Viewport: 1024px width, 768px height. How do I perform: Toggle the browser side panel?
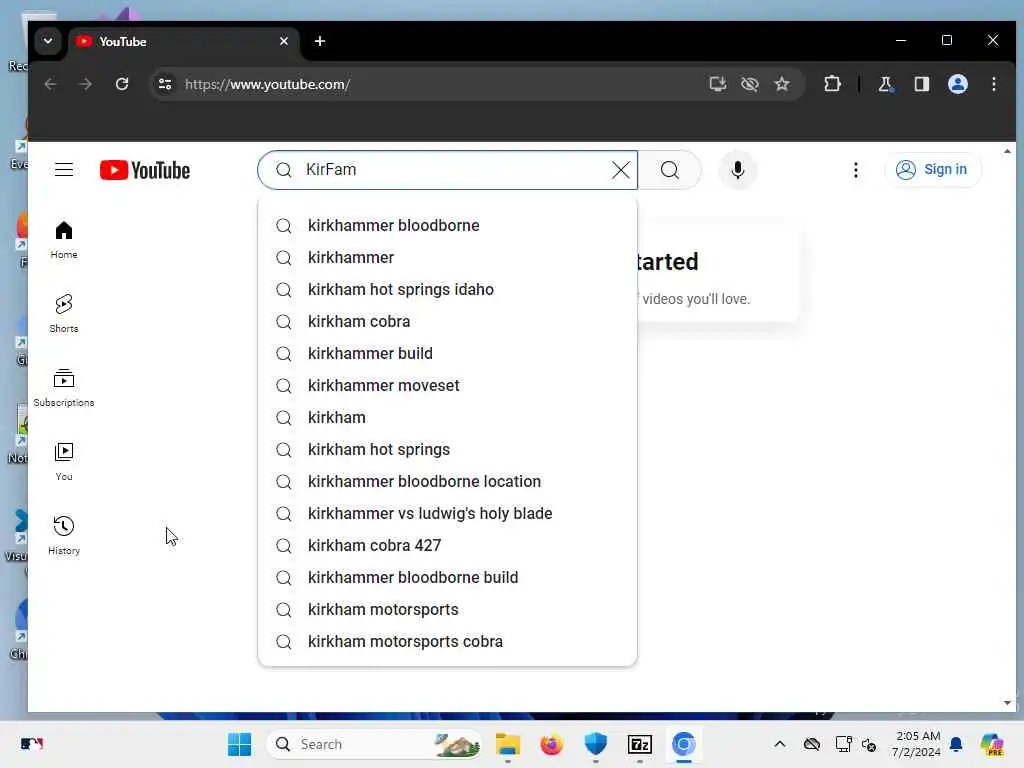click(x=921, y=84)
